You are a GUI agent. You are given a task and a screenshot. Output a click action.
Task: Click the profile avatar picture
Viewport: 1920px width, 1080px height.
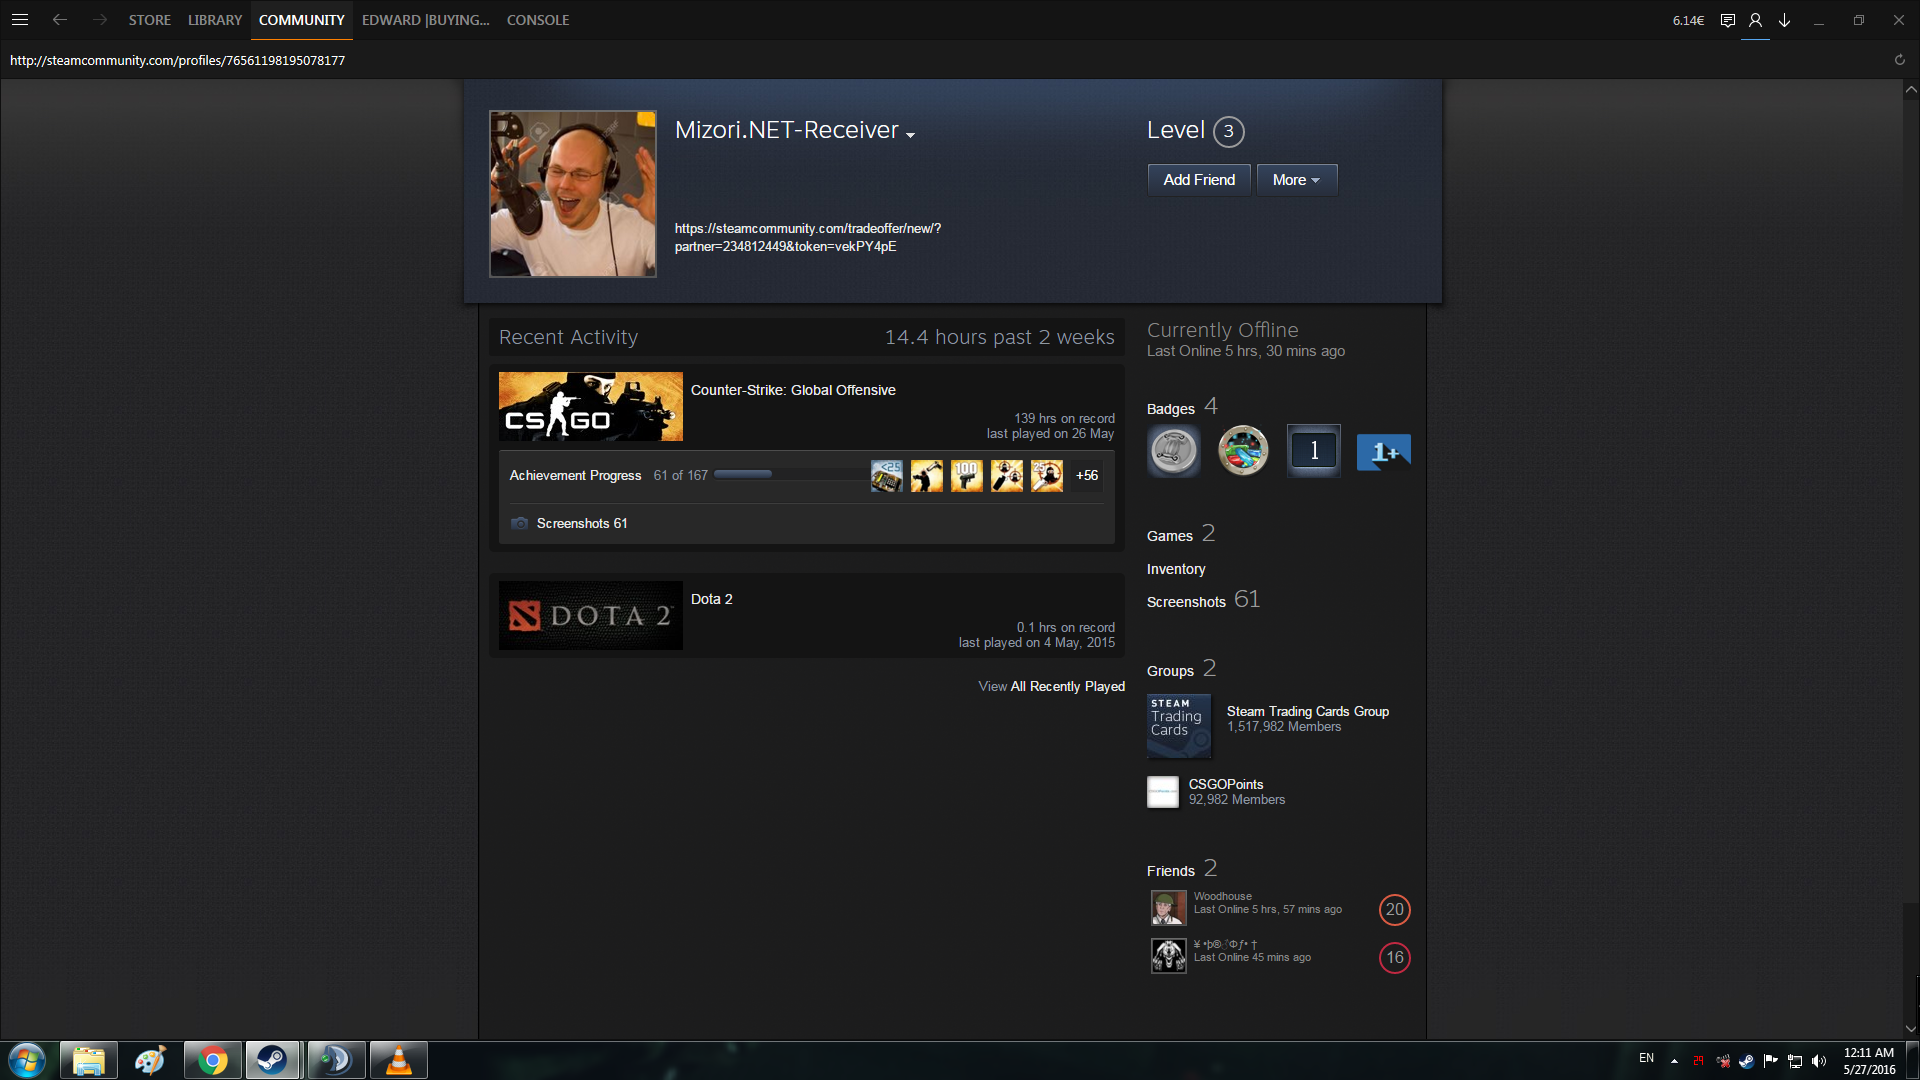(572, 194)
